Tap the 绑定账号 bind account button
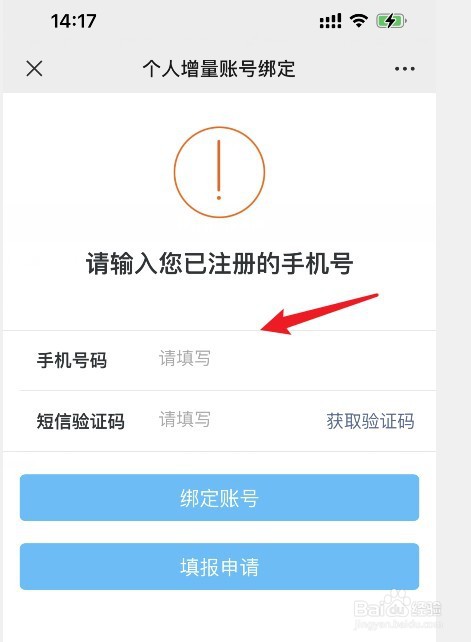 click(219, 497)
